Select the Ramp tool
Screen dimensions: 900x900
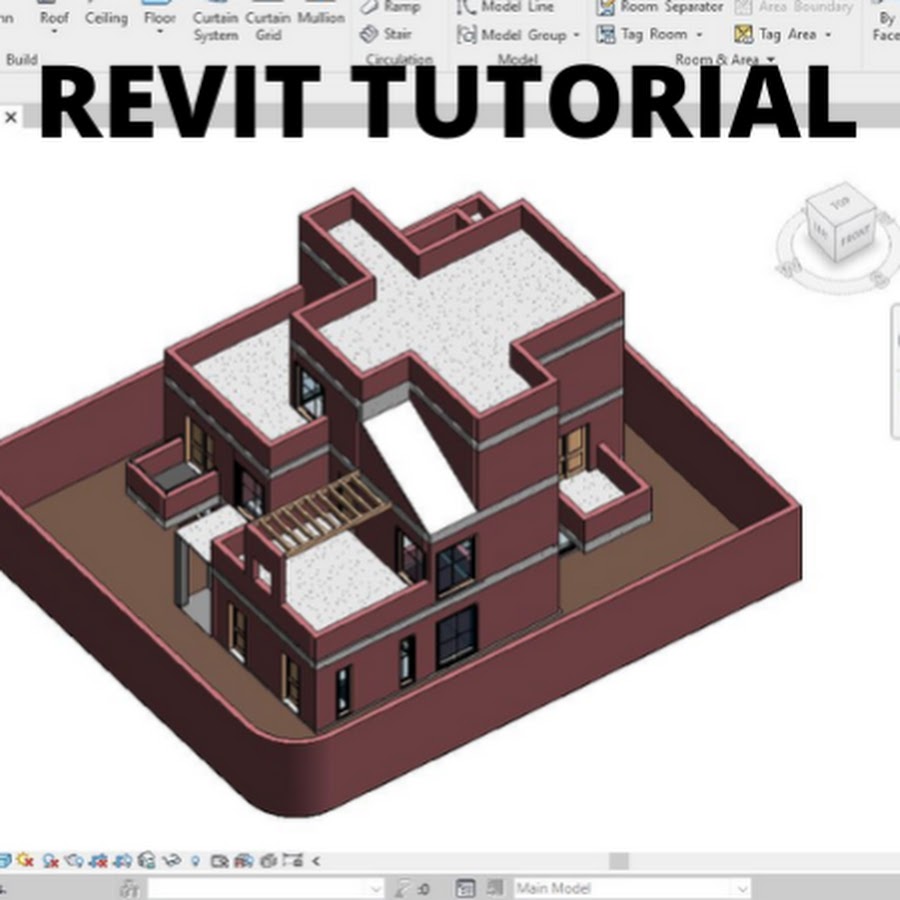(390, 7)
